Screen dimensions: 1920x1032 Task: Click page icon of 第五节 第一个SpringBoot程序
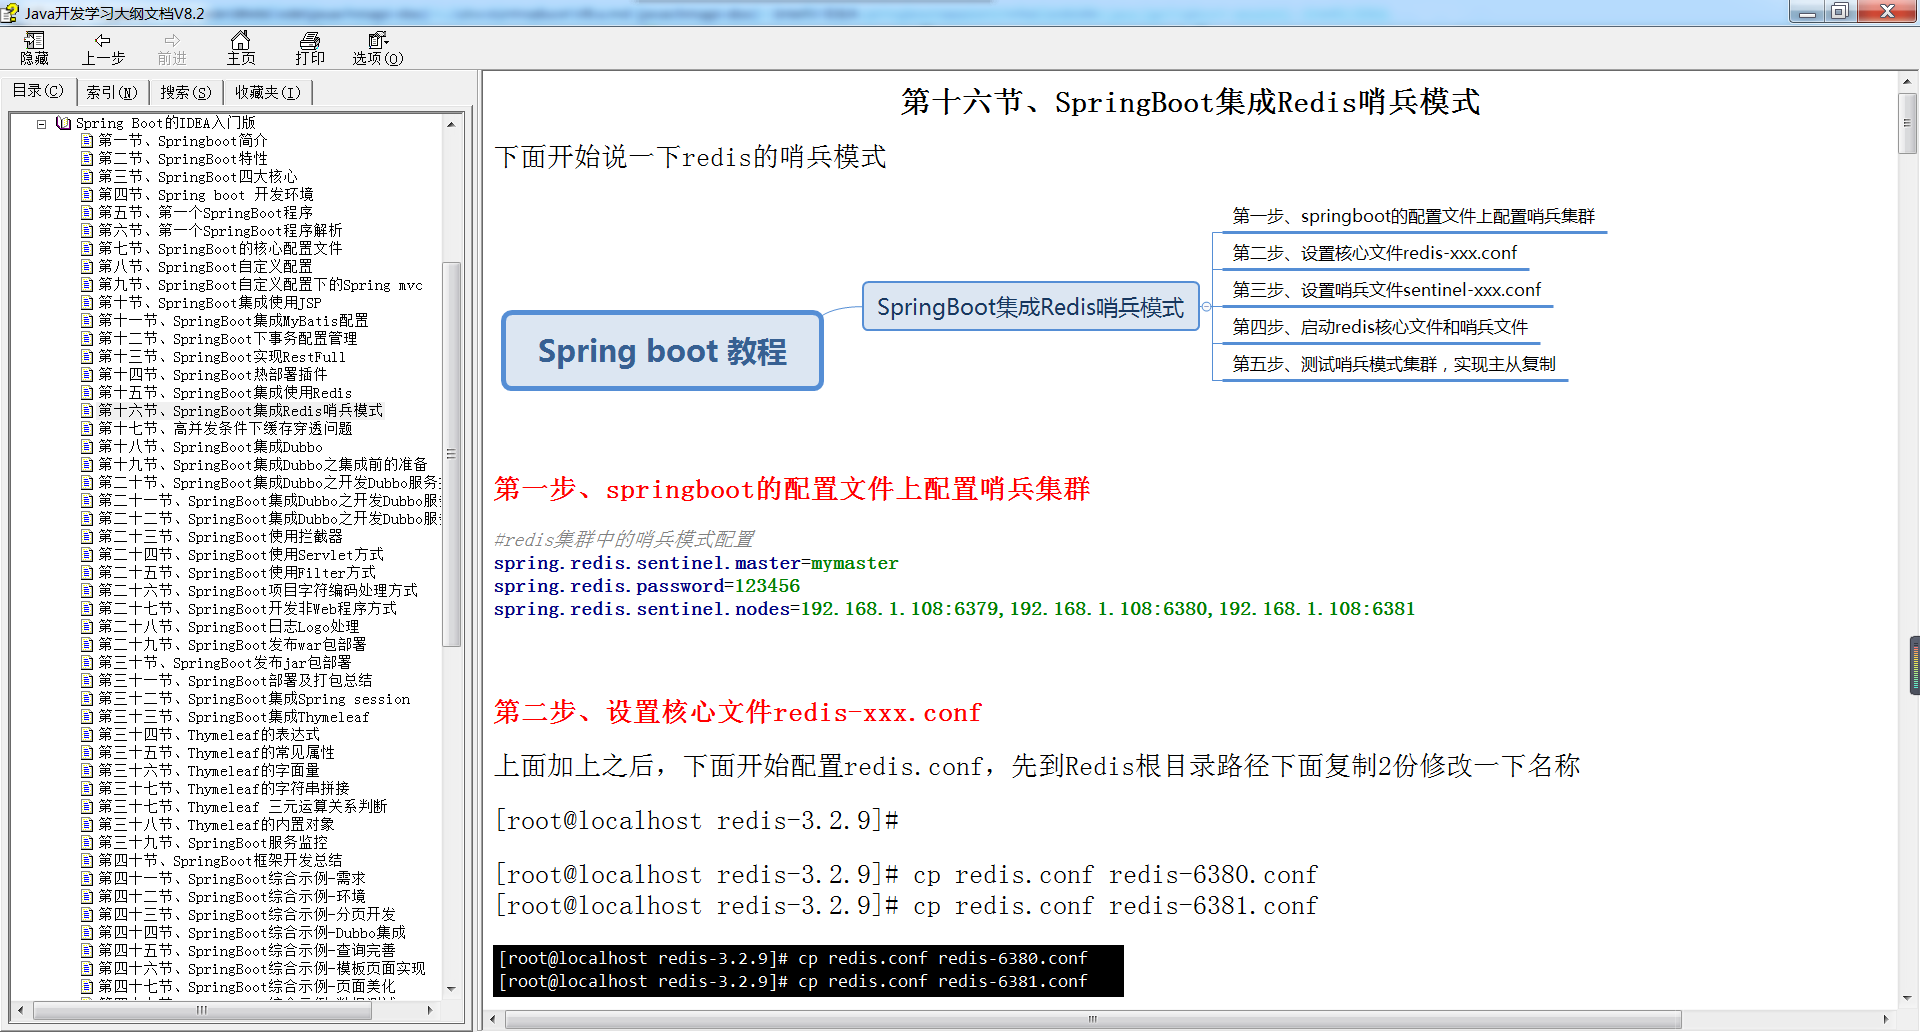[x=87, y=213]
